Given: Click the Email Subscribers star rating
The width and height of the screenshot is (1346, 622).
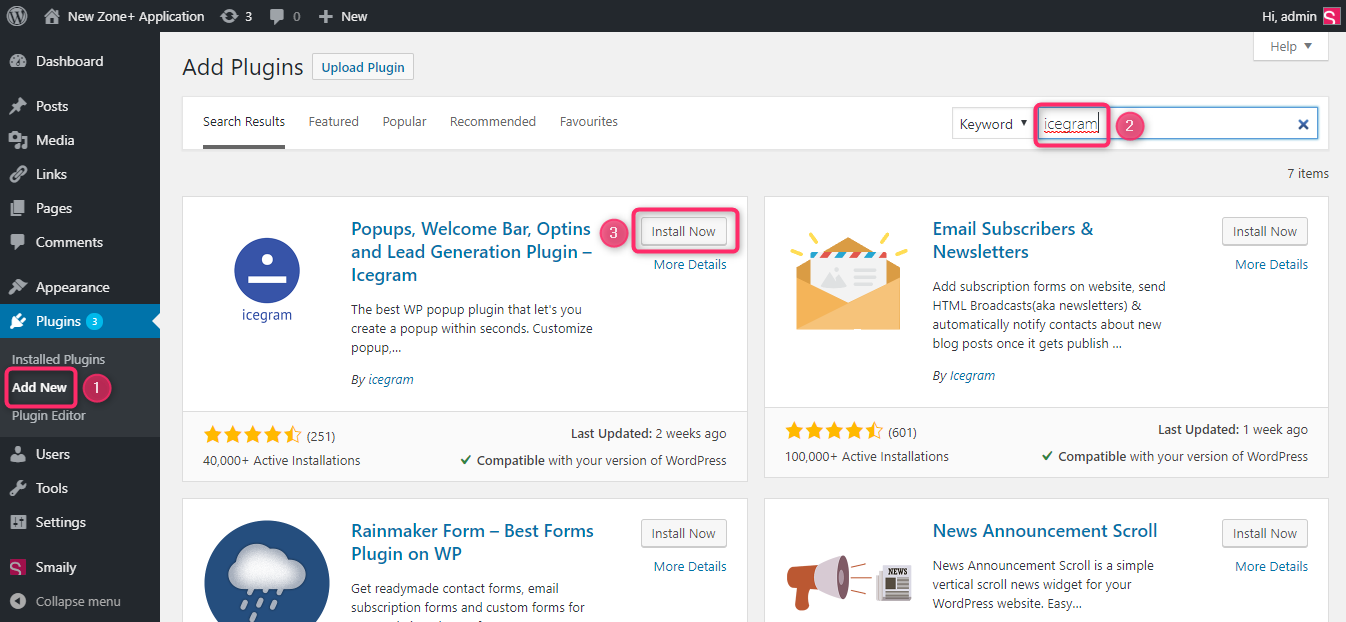Looking at the screenshot, I should pyautogui.click(x=834, y=431).
